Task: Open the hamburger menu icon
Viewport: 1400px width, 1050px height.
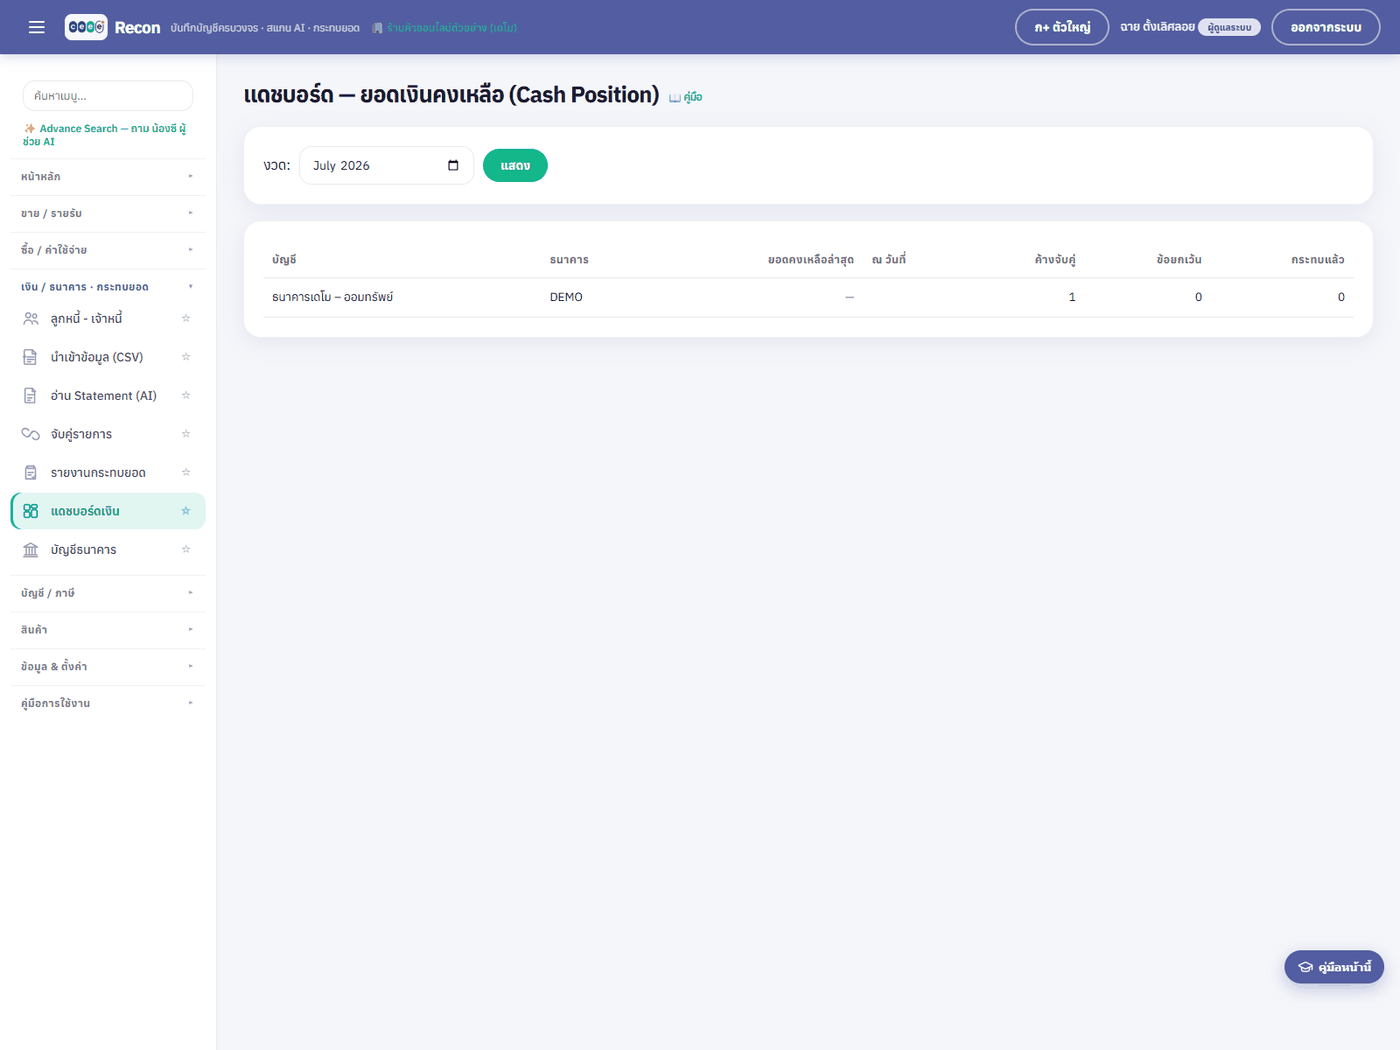Action: pyautogui.click(x=37, y=27)
